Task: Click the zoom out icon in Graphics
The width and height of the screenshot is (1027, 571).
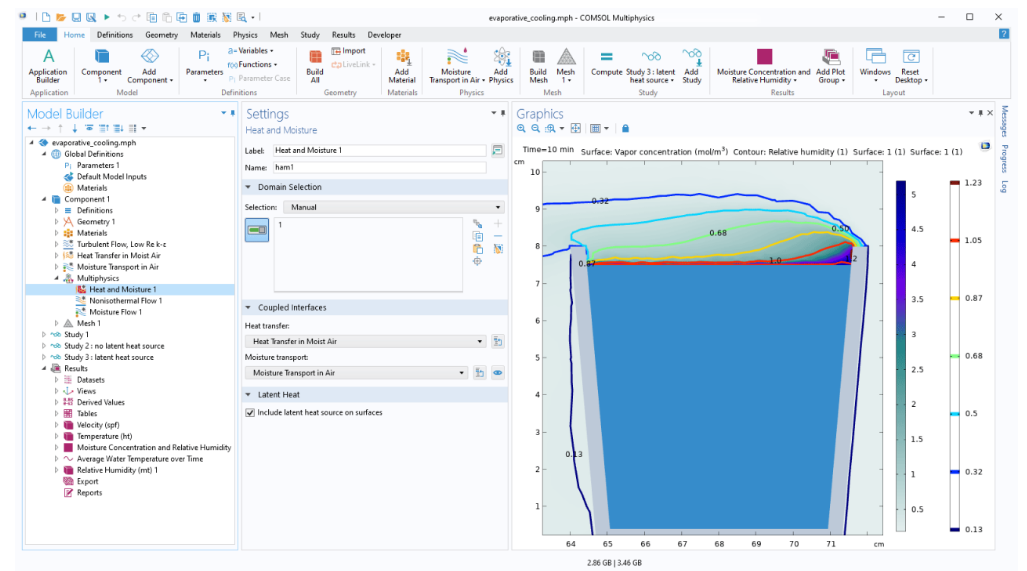Action: click(536, 128)
